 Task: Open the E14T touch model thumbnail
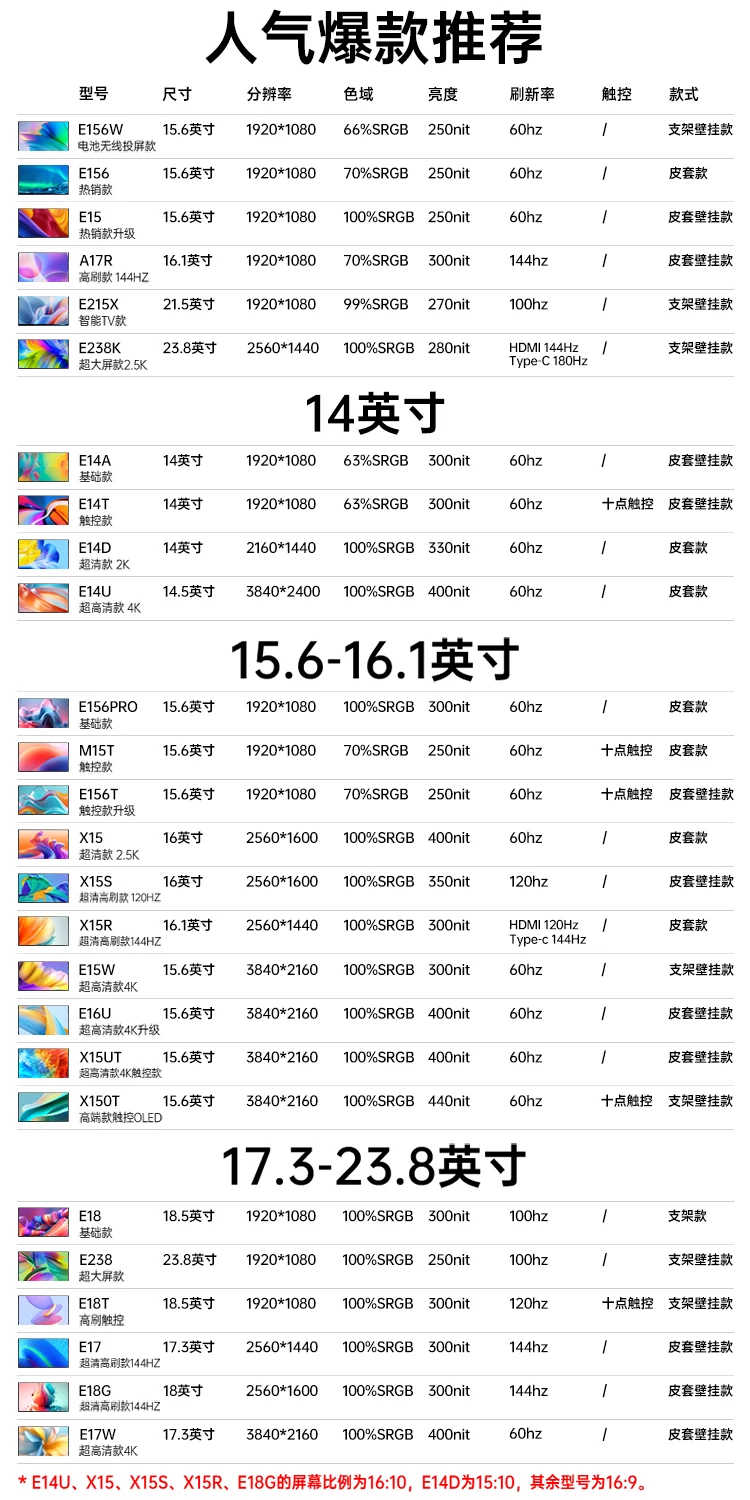point(43,510)
